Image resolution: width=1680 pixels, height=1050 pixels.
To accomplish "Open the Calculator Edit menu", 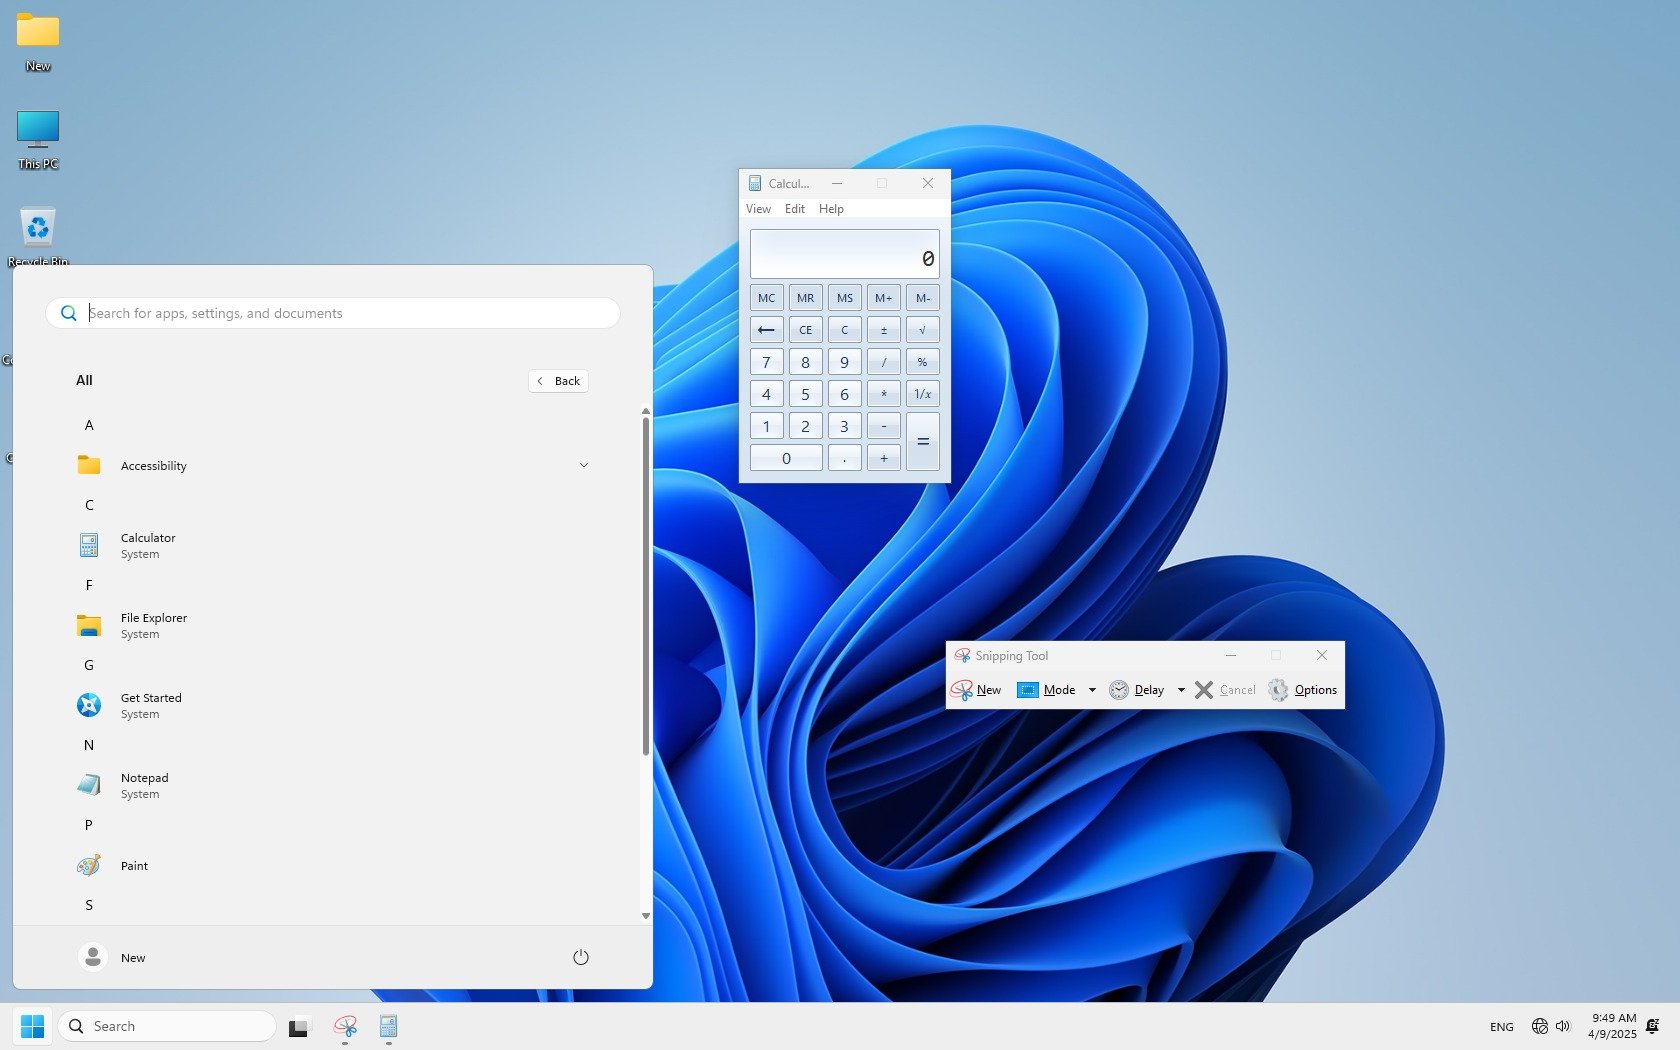I will 794,209.
